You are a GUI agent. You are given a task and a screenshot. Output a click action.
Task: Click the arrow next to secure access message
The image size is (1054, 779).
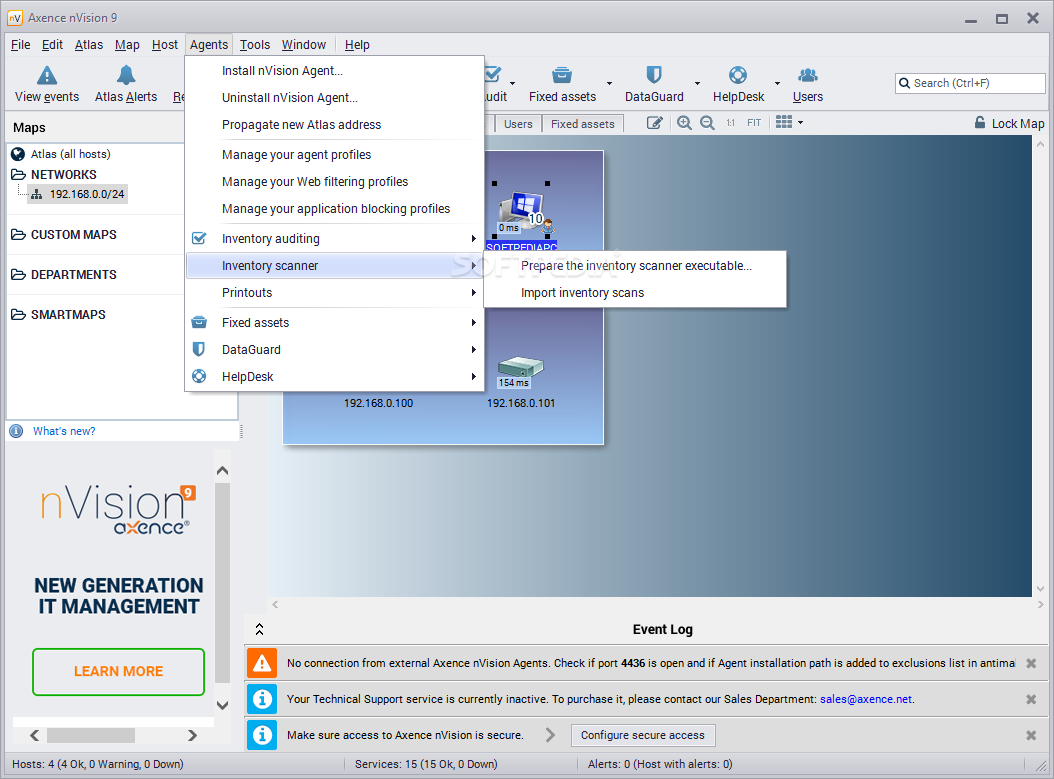550,735
